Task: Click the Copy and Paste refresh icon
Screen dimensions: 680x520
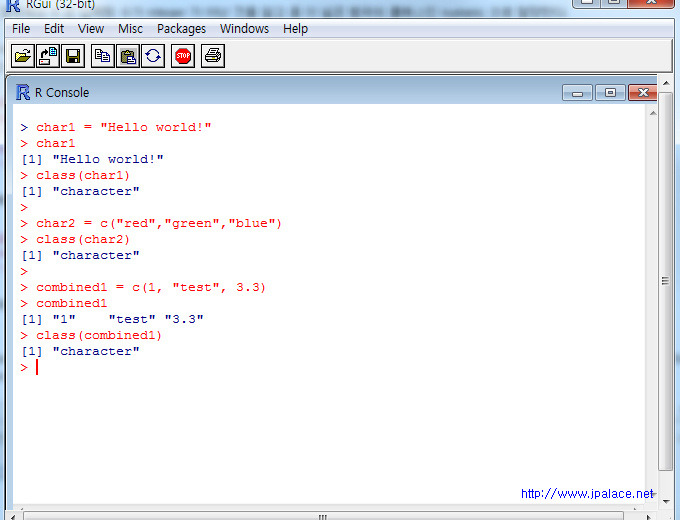Action: tap(153, 56)
